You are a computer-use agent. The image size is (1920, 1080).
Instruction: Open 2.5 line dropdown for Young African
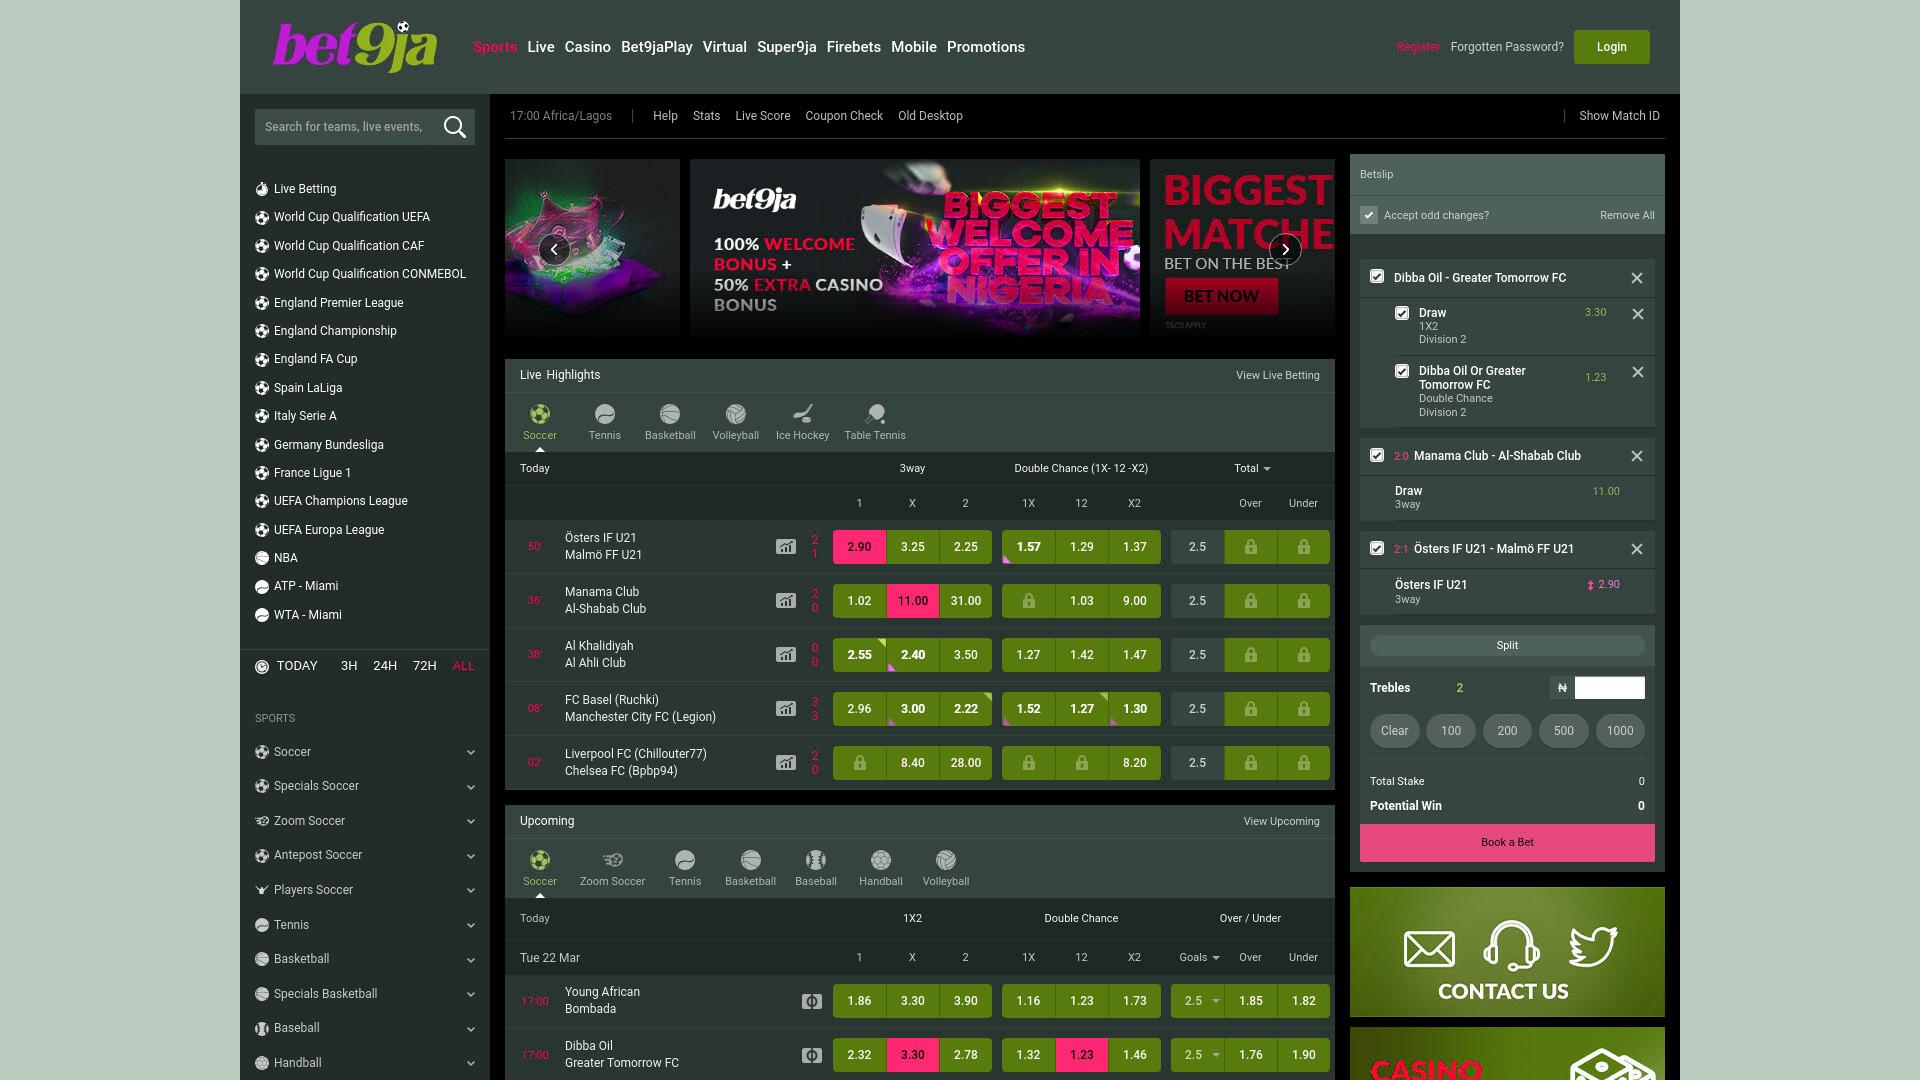point(1198,1001)
